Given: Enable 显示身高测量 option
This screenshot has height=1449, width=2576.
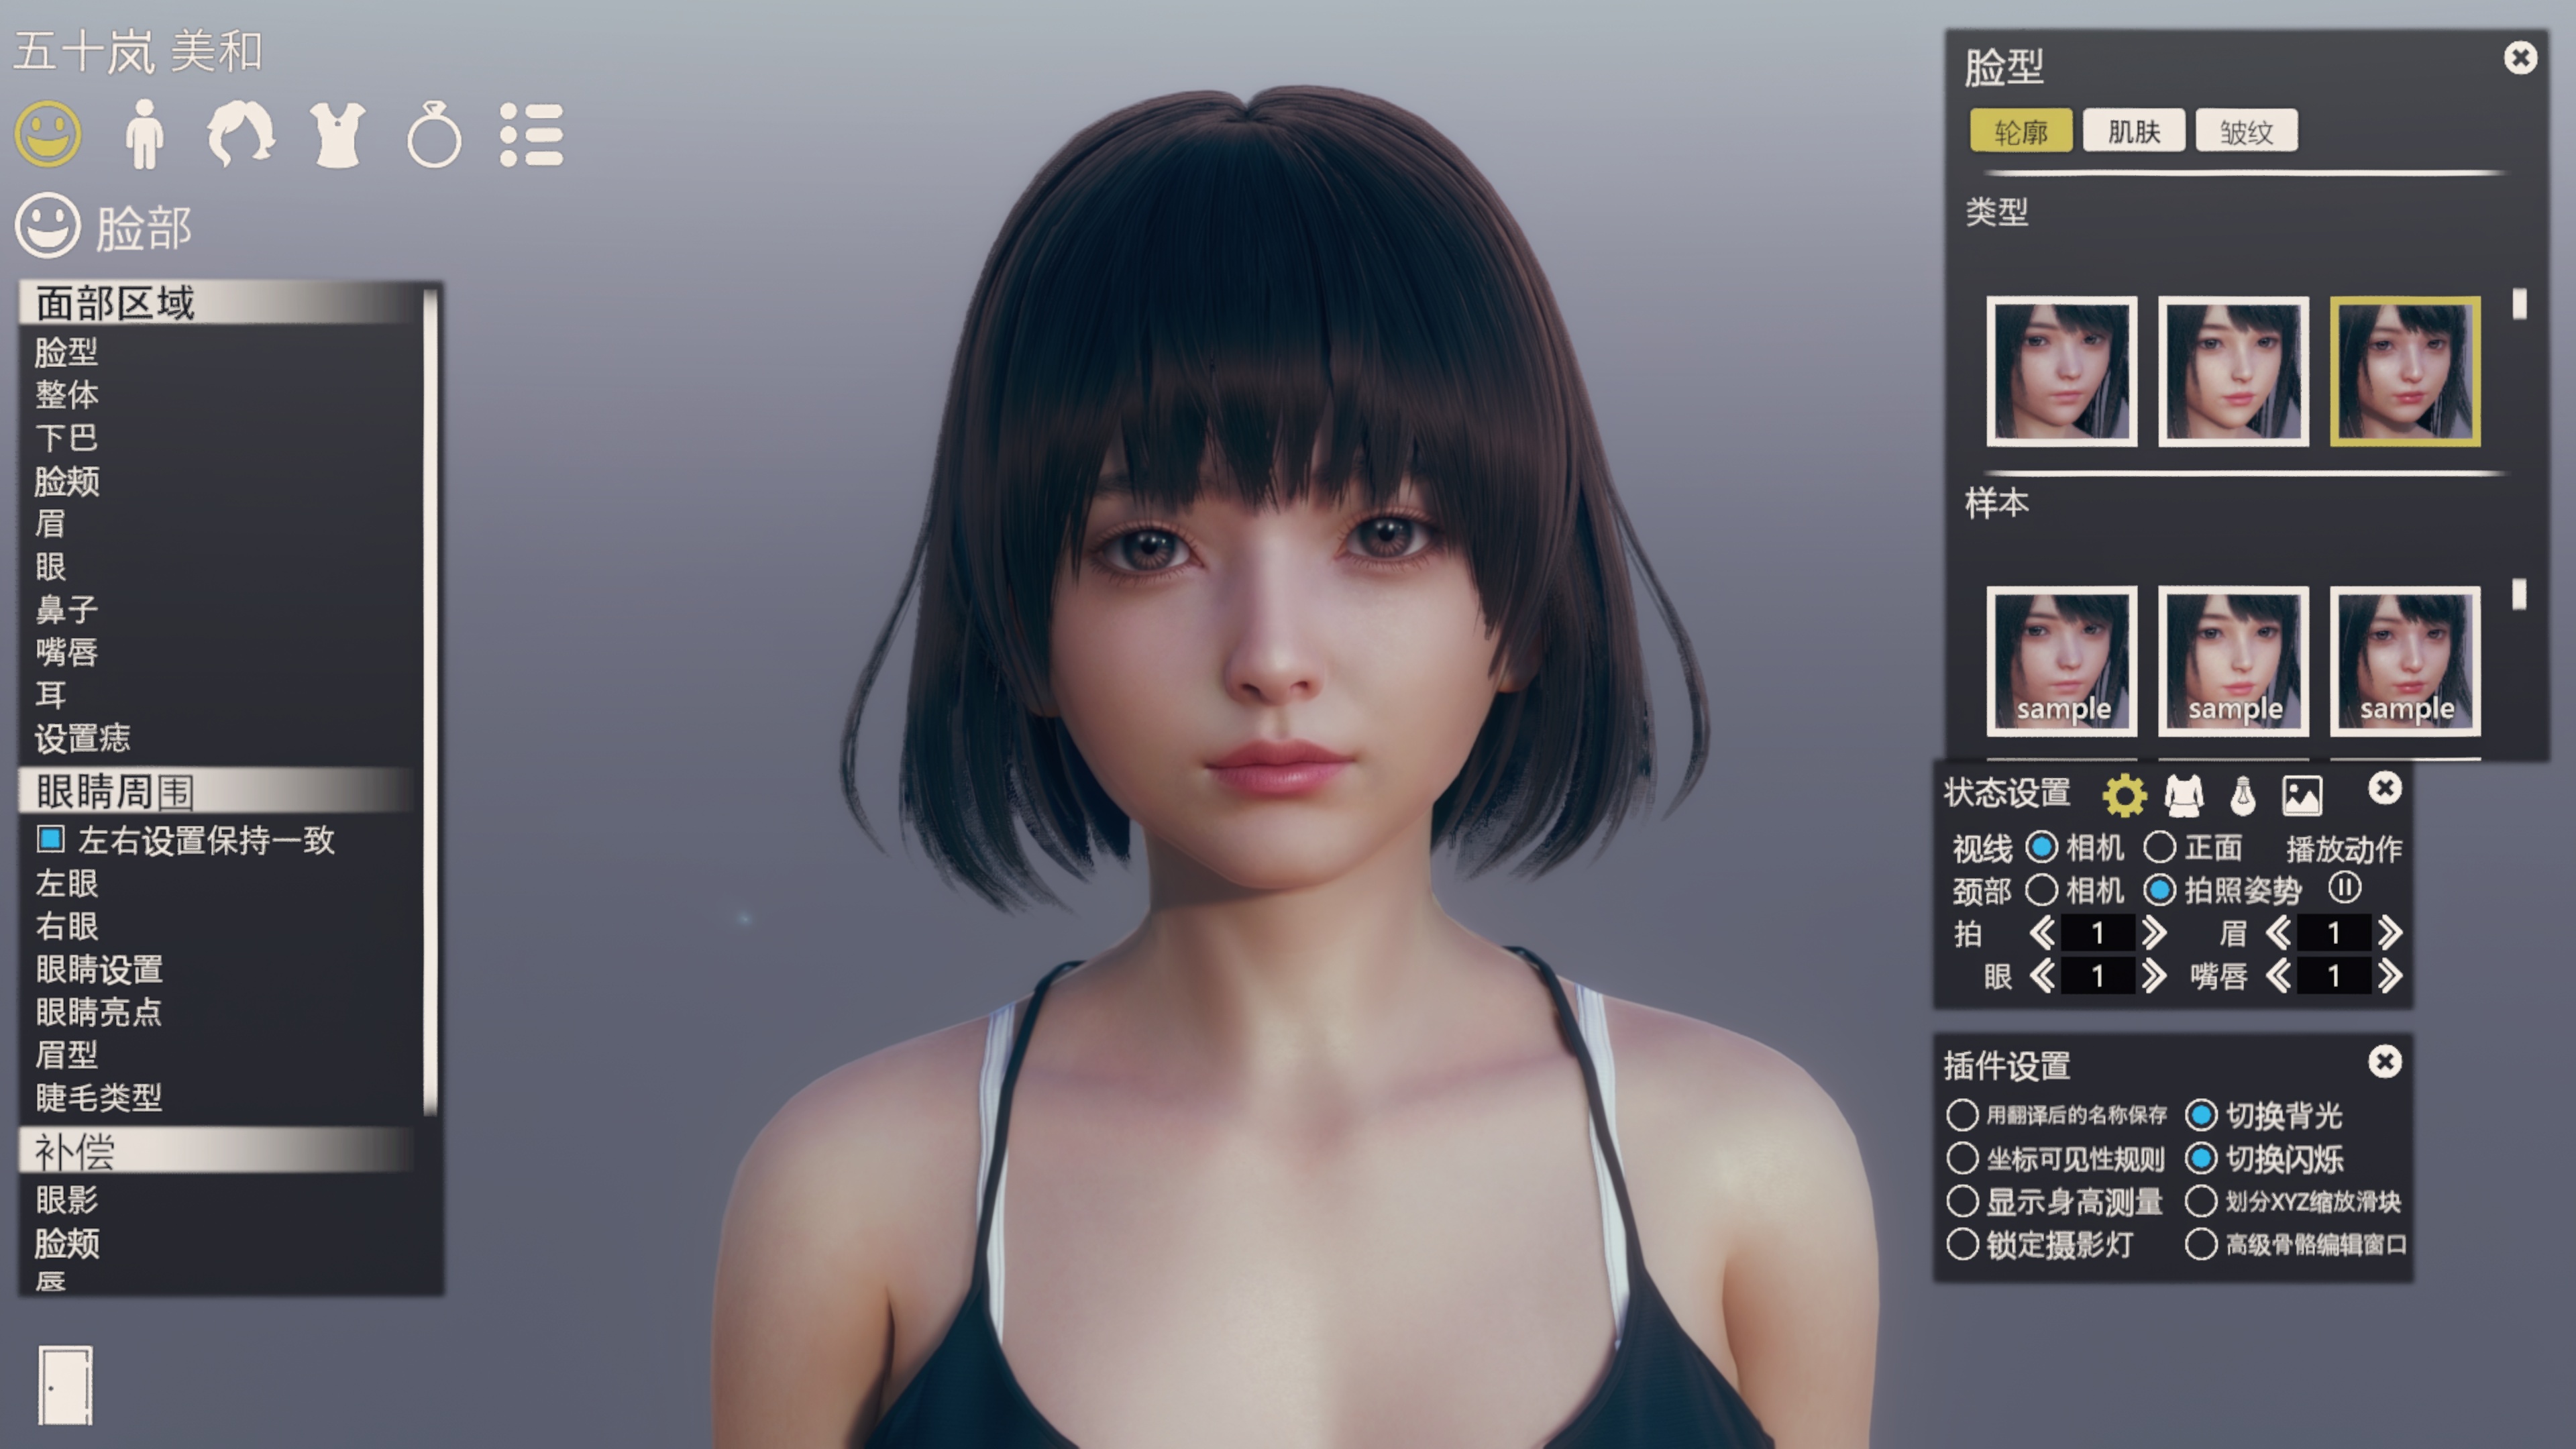Looking at the screenshot, I should click(x=1962, y=1201).
